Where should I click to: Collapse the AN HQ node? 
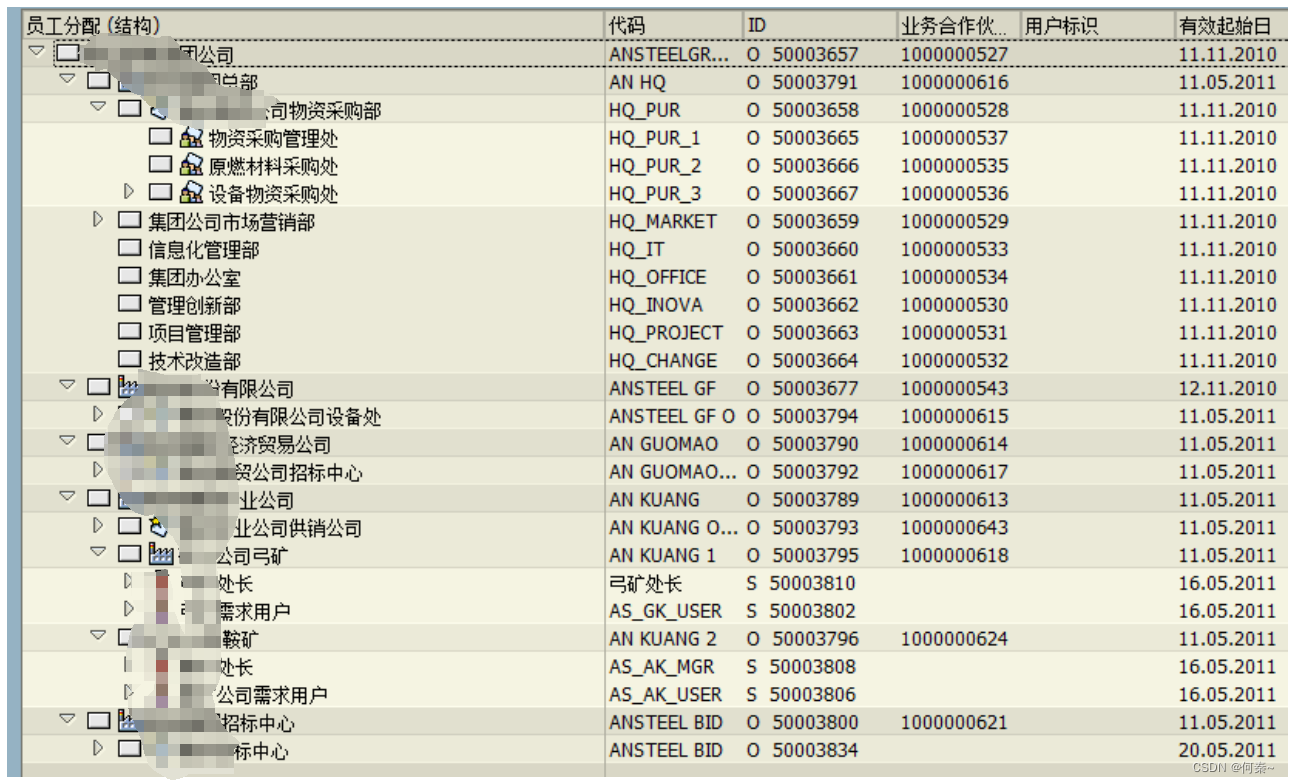[67, 79]
